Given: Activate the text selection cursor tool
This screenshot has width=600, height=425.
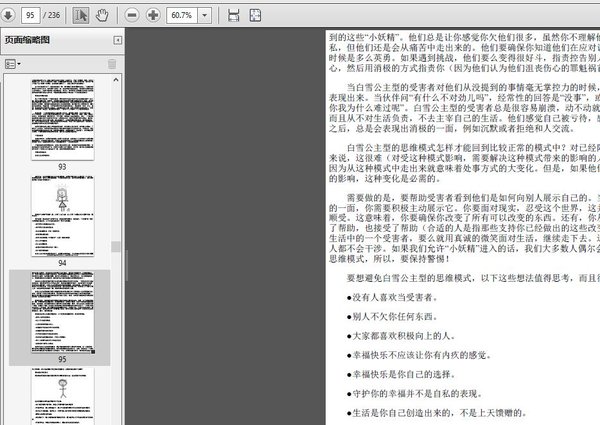Looking at the screenshot, I should 81,15.
